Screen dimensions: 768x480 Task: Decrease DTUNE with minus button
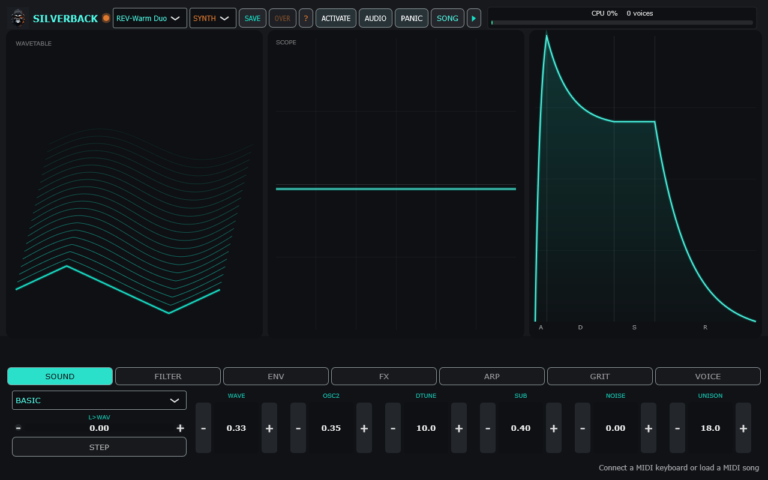coord(393,428)
